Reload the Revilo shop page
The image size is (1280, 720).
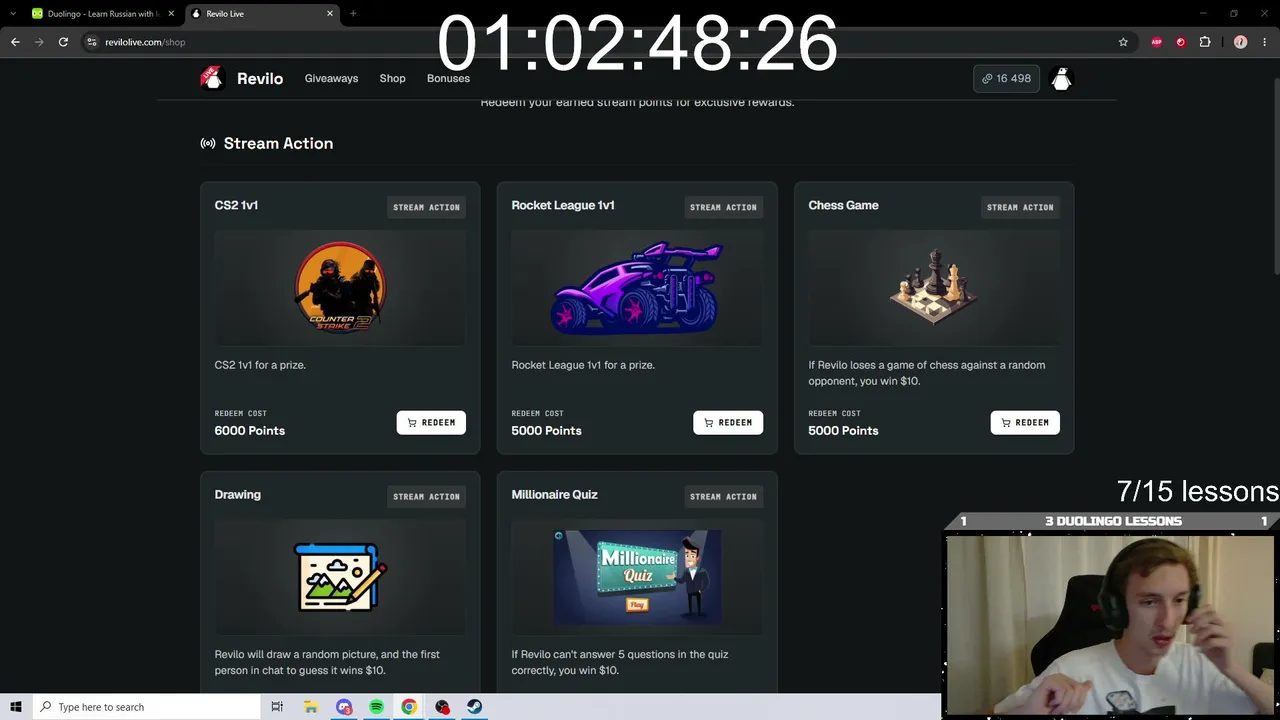point(63,42)
